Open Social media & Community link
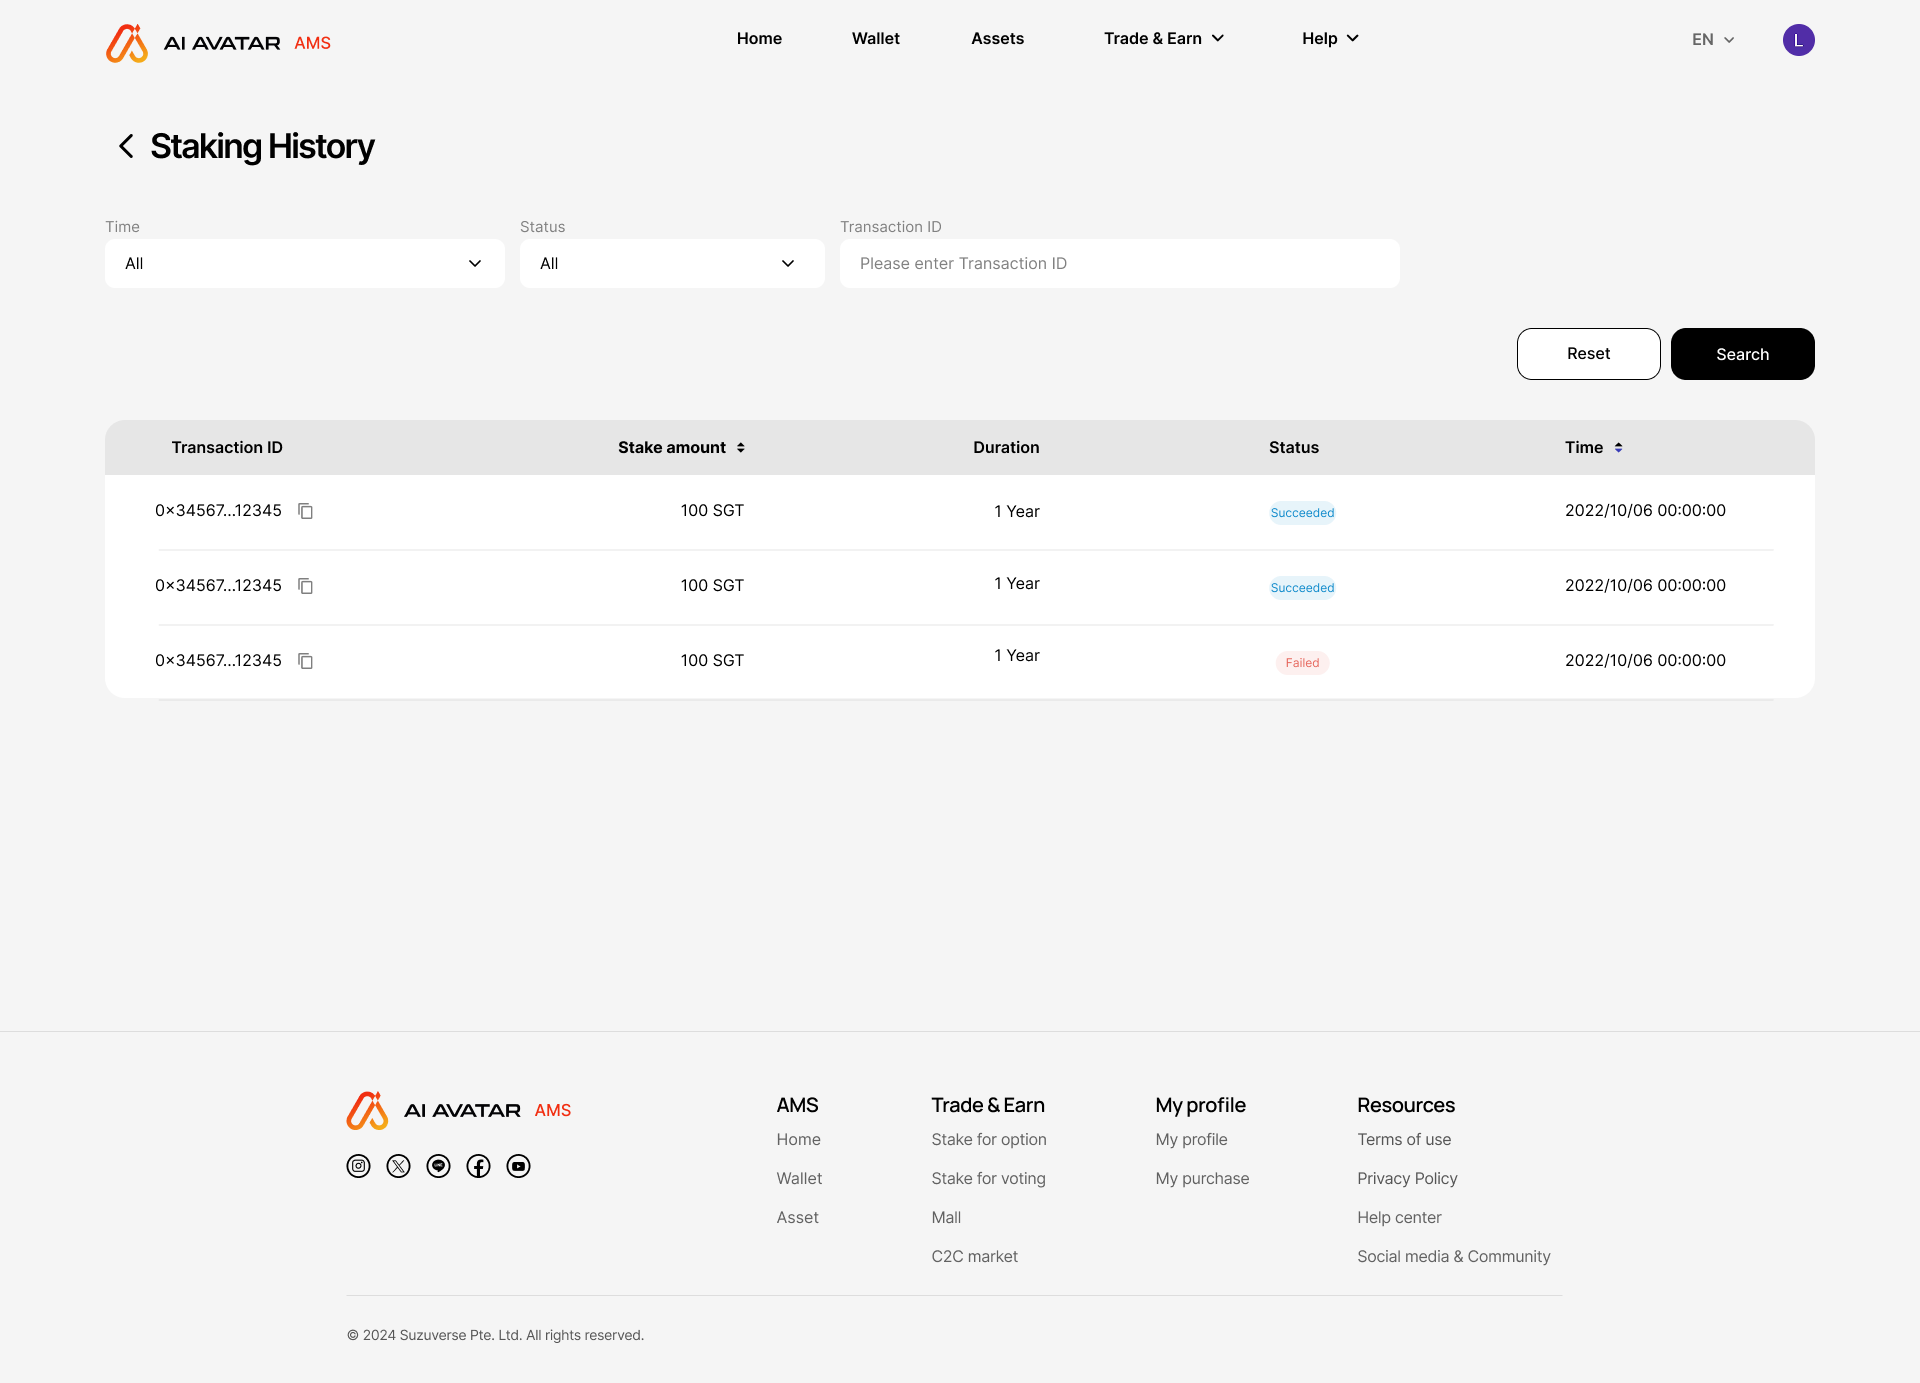Viewport: 1920px width, 1383px height. 1454,1256
